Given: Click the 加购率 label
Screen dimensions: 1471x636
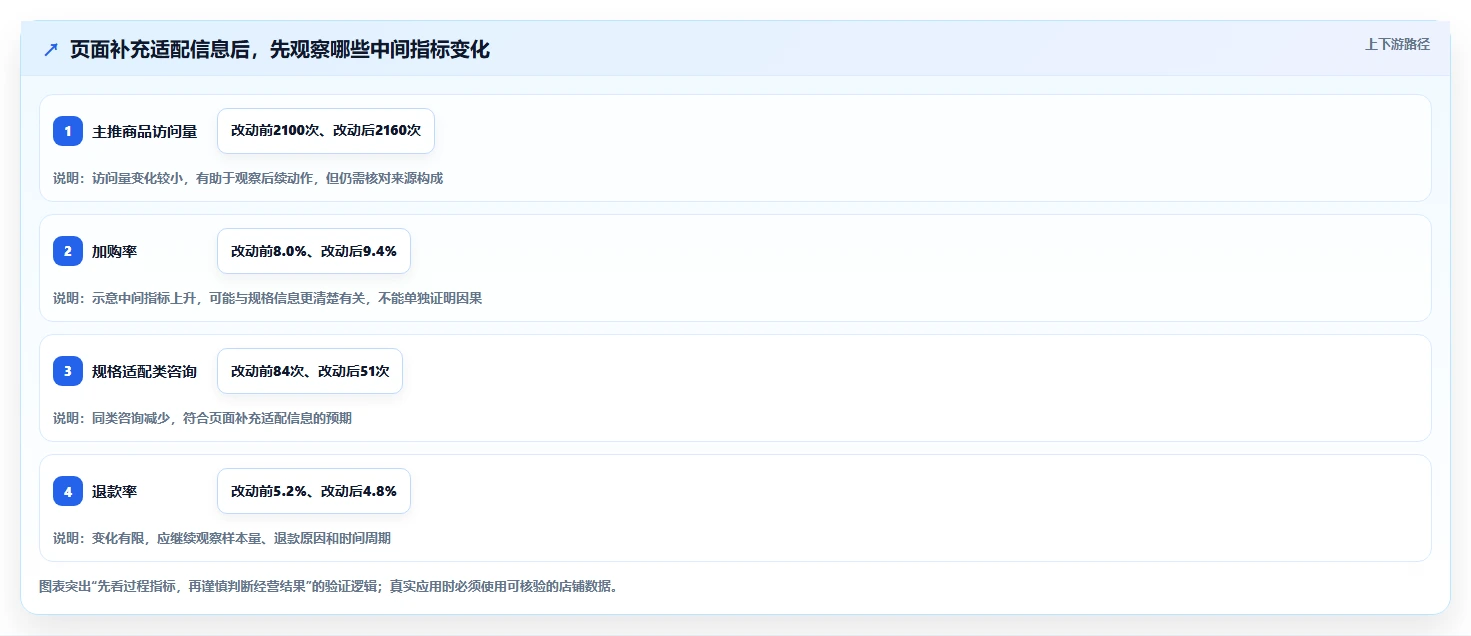Looking at the screenshot, I should coord(115,251).
